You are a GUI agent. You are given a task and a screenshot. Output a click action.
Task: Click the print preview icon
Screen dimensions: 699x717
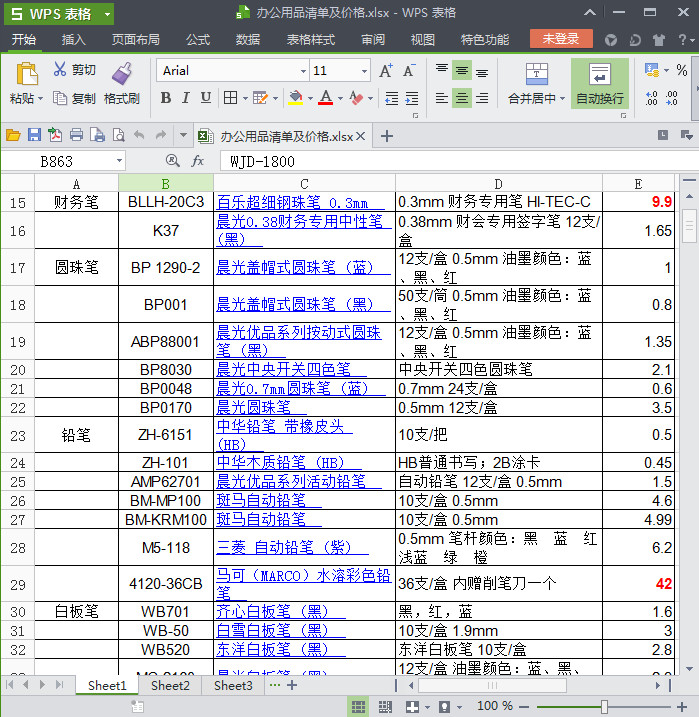pyautogui.click(x=118, y=135)
